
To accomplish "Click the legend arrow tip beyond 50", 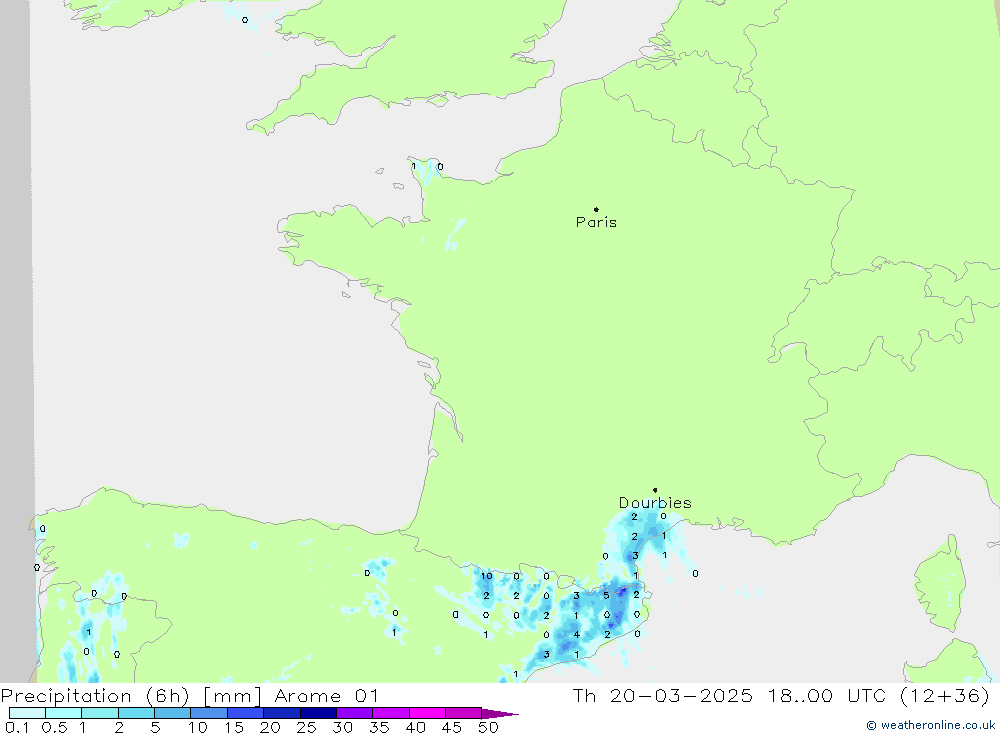I will 501,713.
